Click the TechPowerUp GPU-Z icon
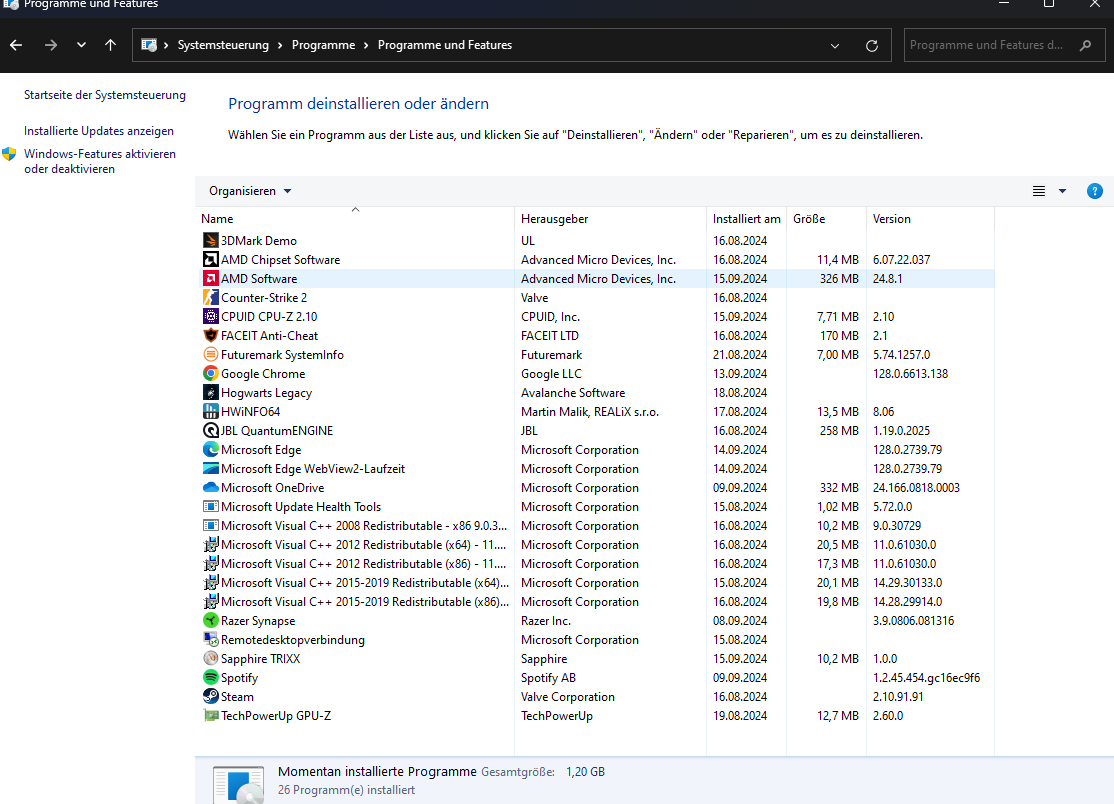The width and height of the screenshot is (1114, 804). pyautogui.click(x=210, y=716)
